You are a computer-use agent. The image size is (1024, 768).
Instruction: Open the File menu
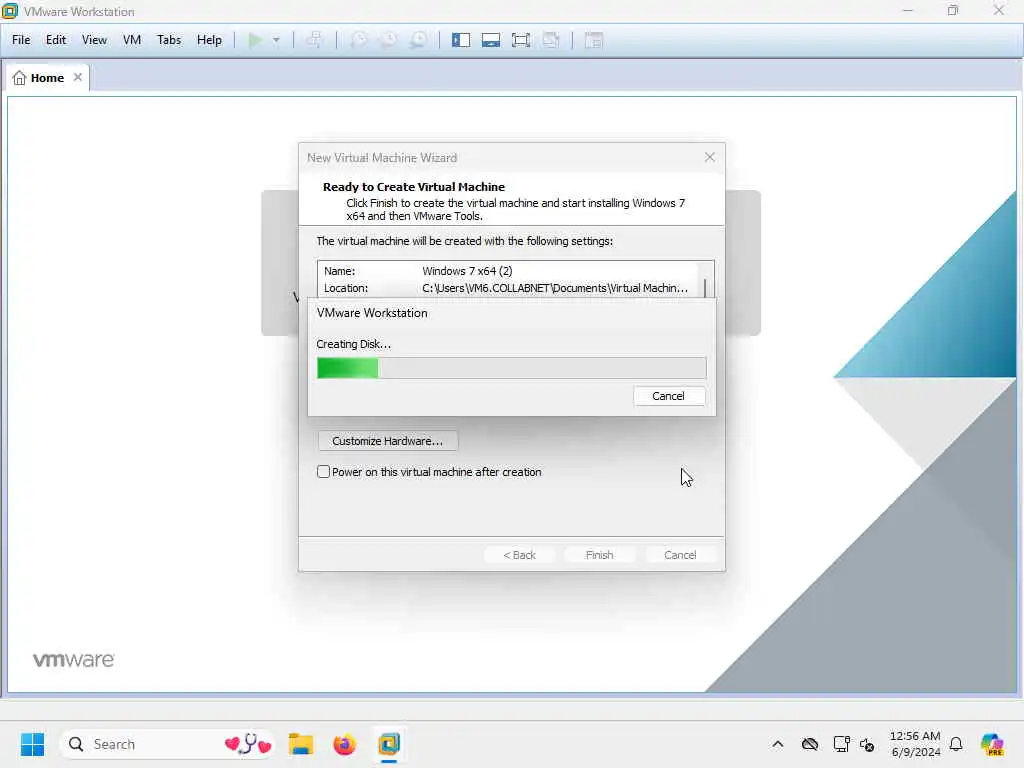[x=21, y=40]
